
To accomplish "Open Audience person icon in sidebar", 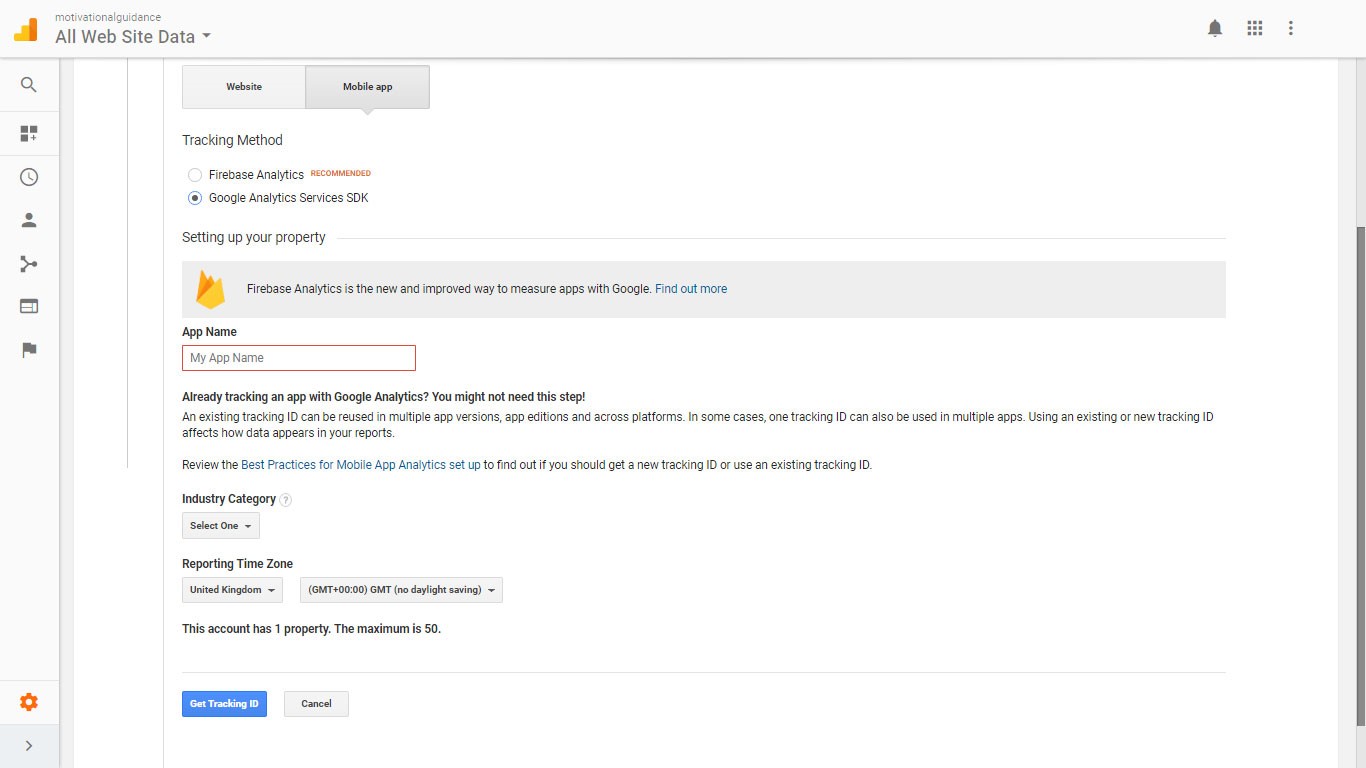I will (x=29, y=220).
